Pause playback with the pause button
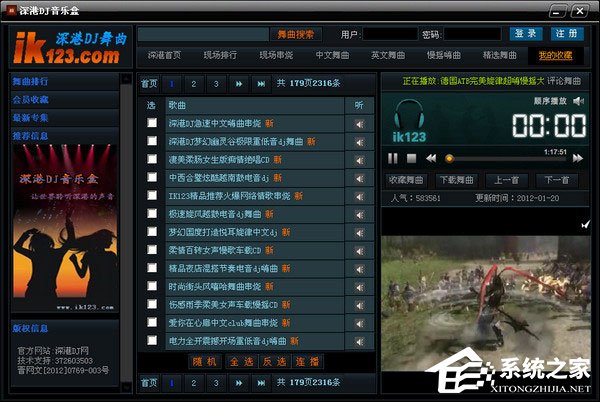Viewport: 600px width, 402px height. coord(393,158)
